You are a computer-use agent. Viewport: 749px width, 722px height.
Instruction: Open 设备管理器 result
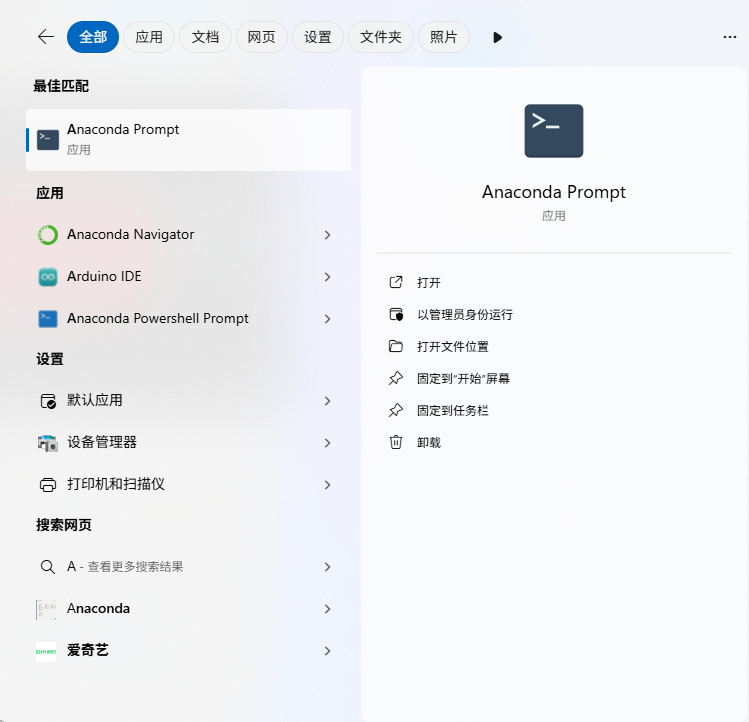[188, 442]
